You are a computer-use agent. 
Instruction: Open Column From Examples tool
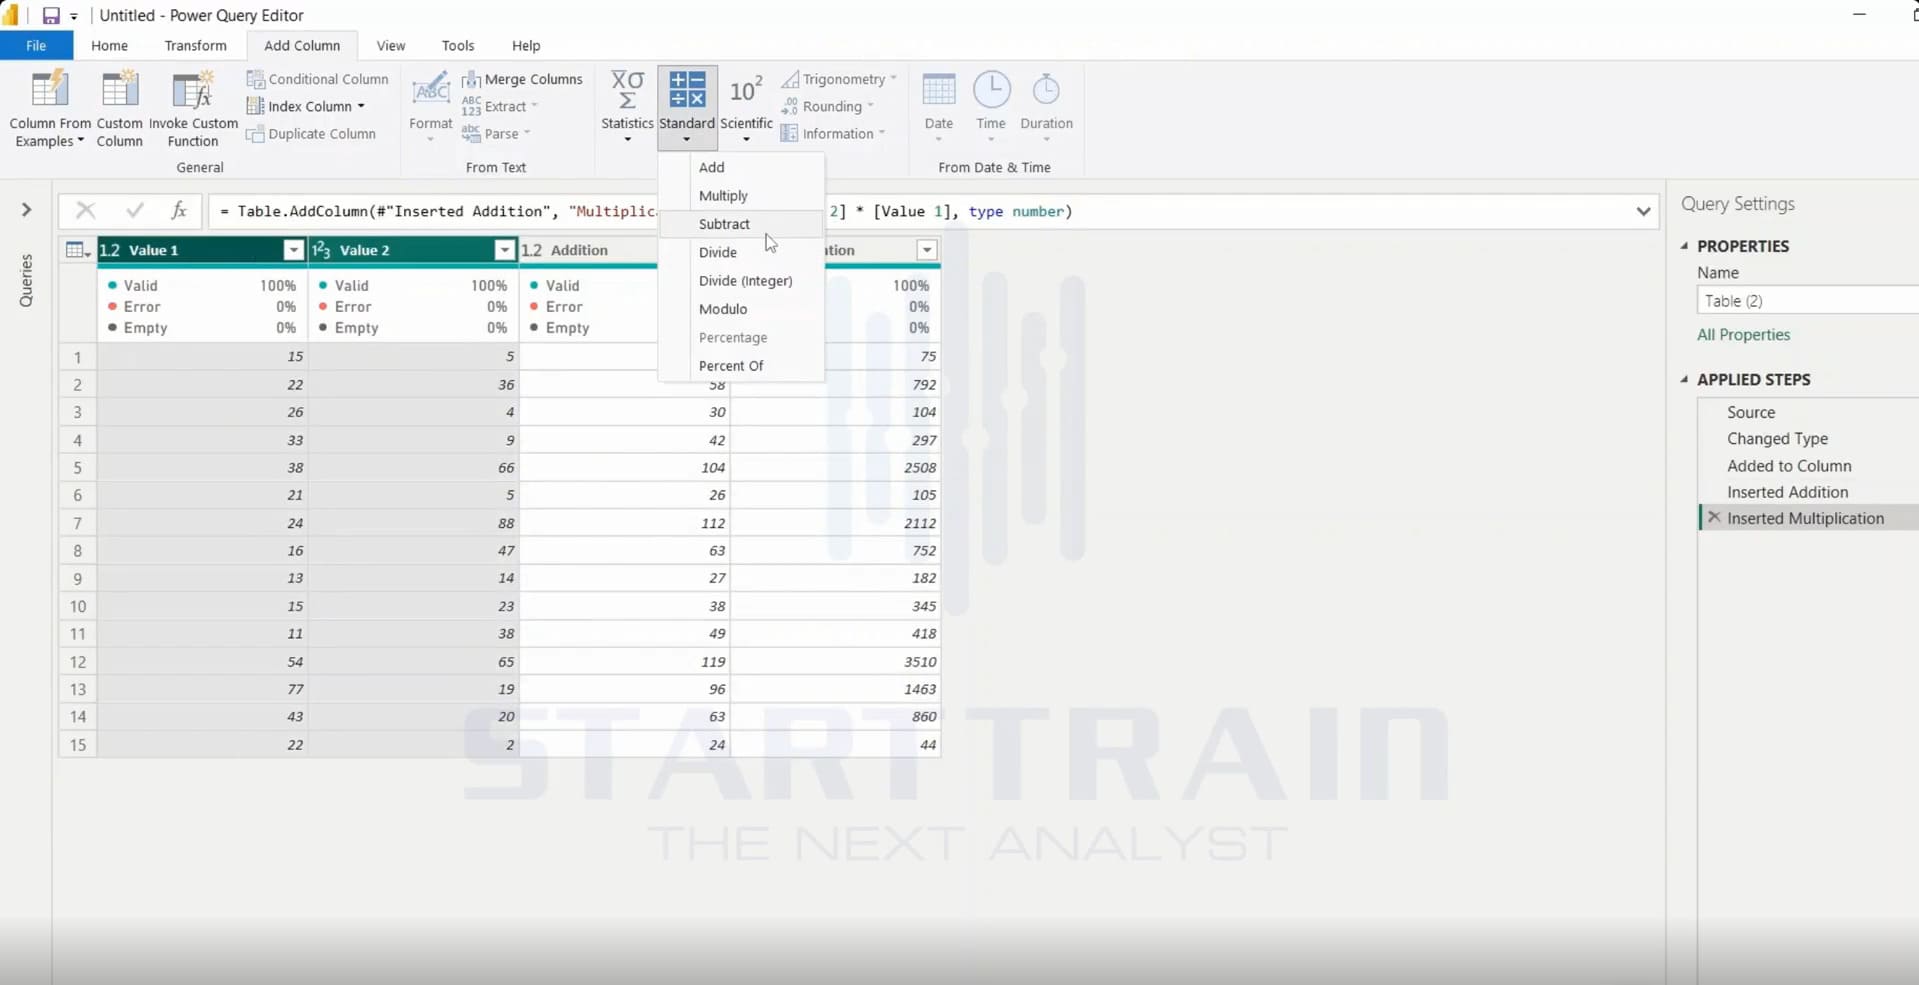click(x=49, y=109)
